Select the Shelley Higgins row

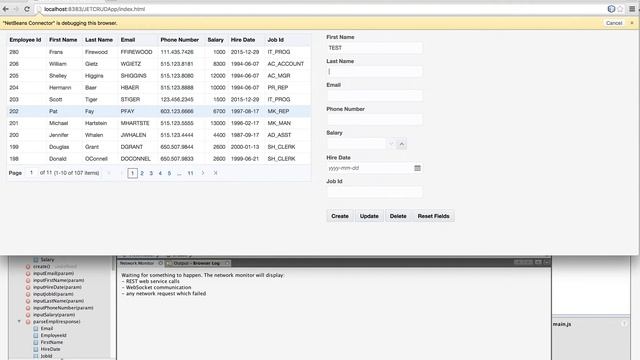pyautogui.click(x=159, y=76)
